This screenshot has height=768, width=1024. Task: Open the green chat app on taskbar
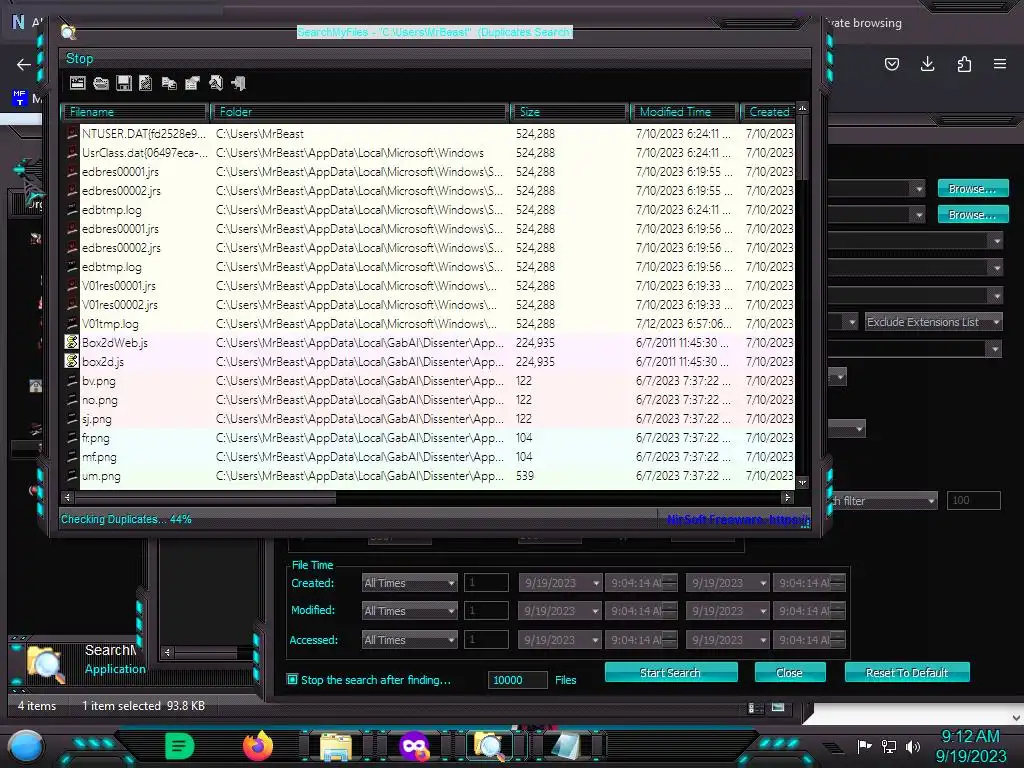[x=180, y=746]
